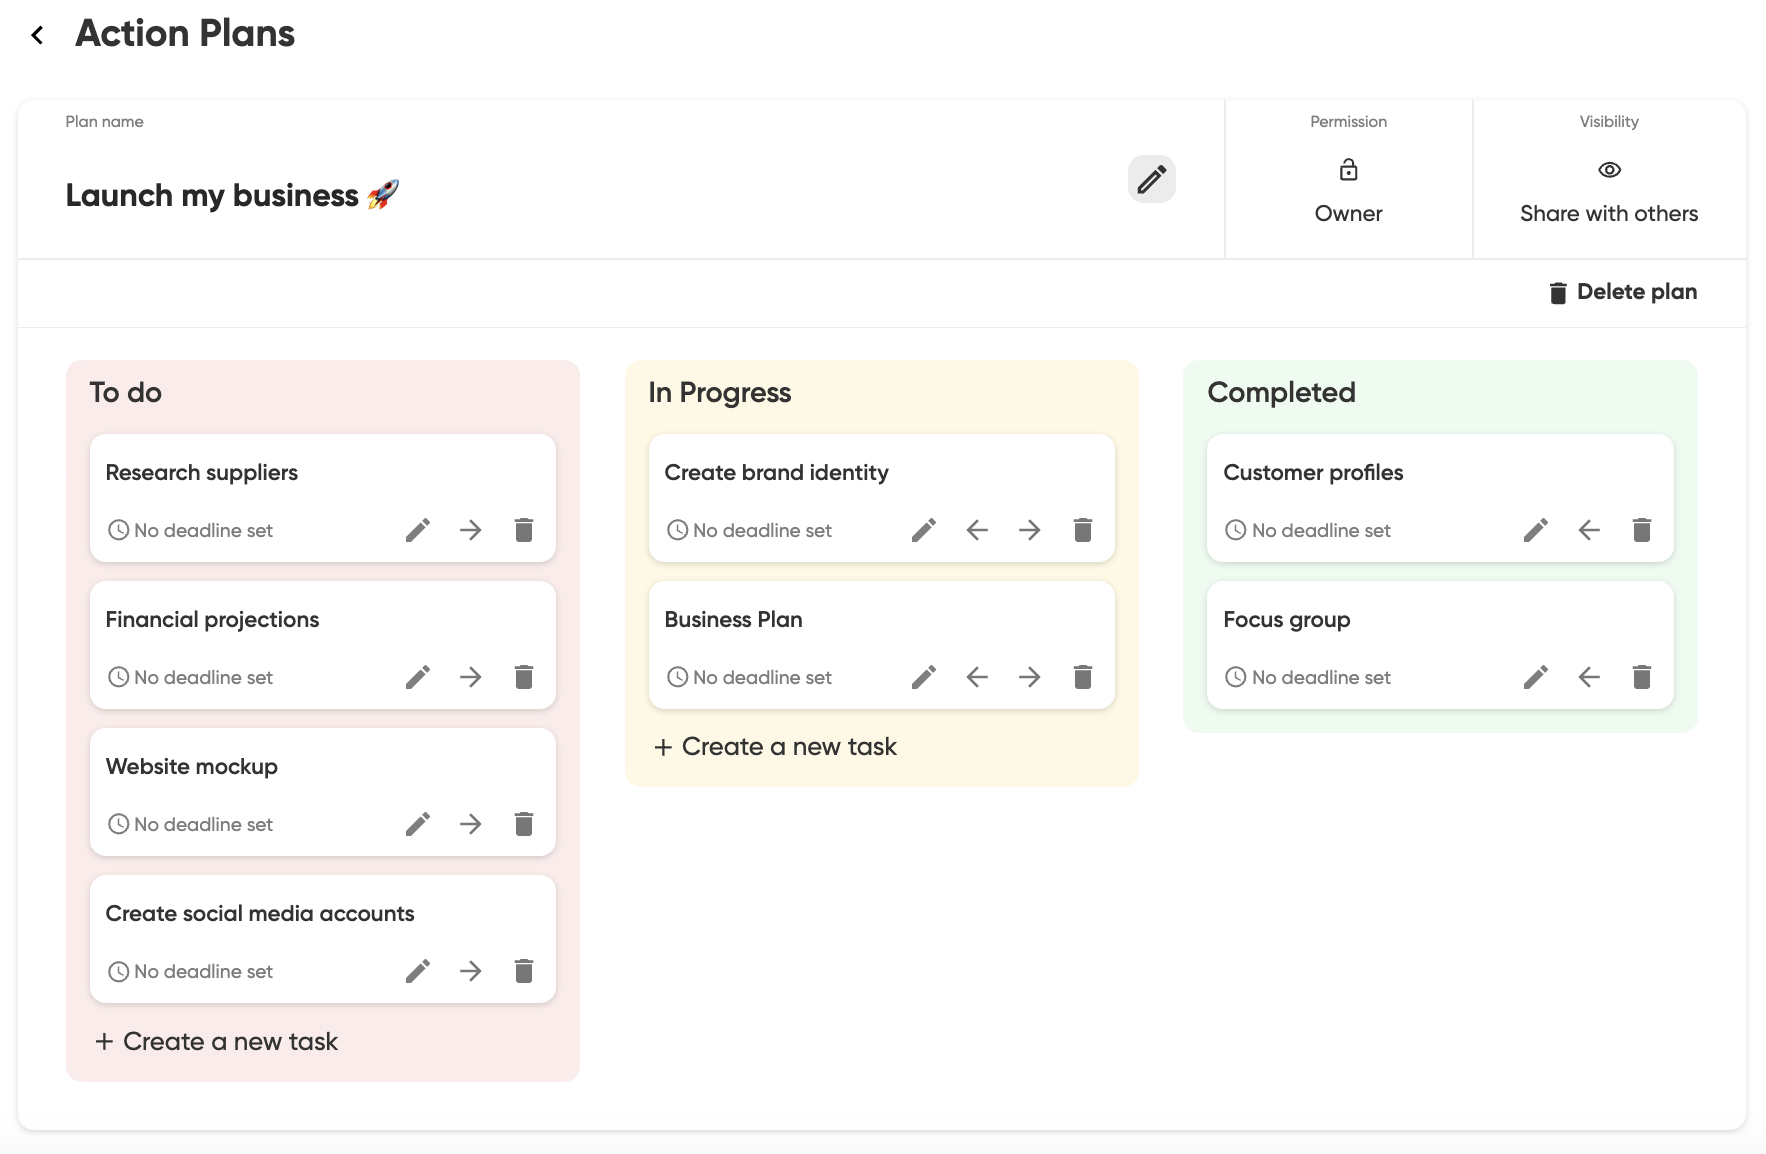Move Business Plan forward to Completed
1766x1154 pixels.
coord(1030,677)
